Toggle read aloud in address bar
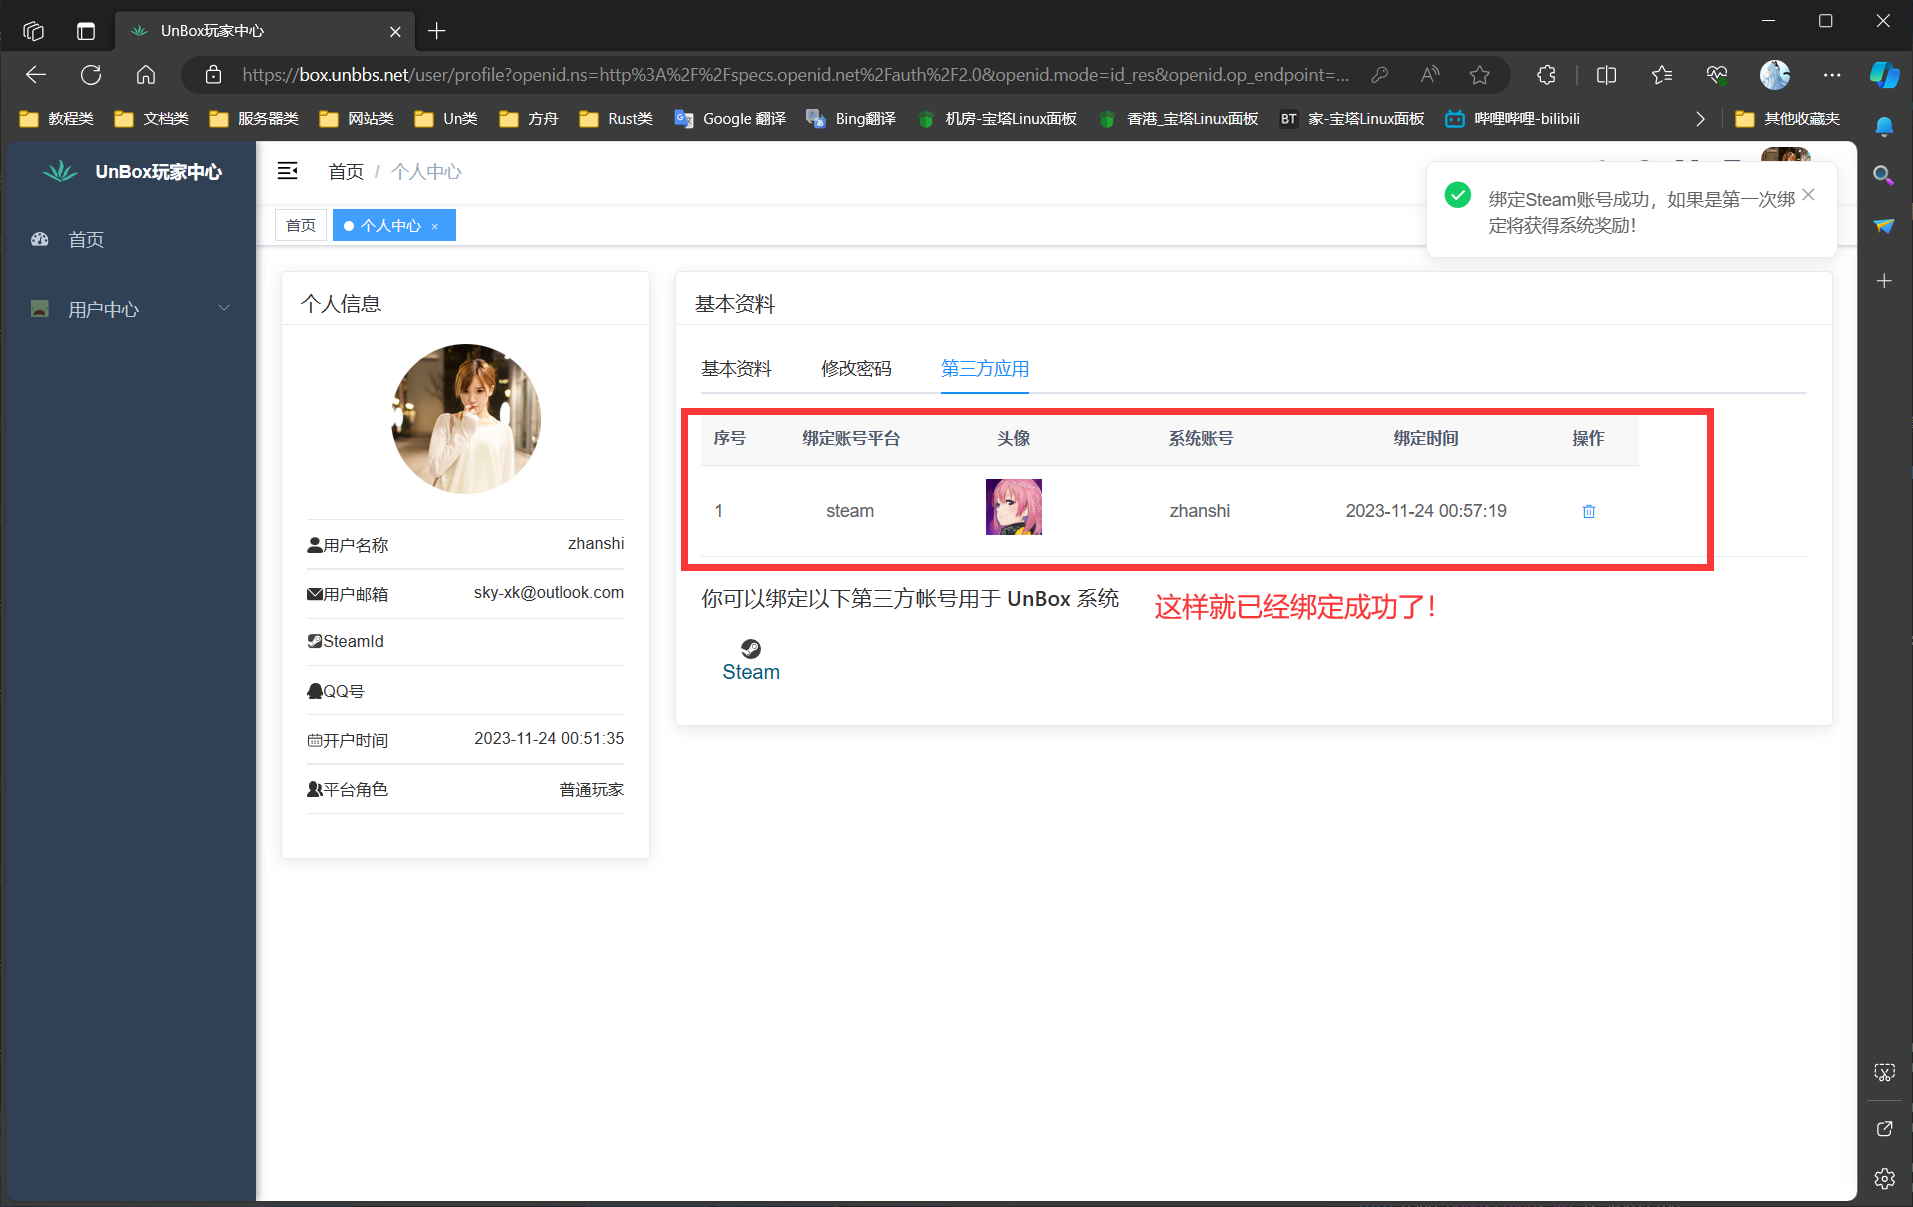The image size is (1913, 1207). 1430,75
